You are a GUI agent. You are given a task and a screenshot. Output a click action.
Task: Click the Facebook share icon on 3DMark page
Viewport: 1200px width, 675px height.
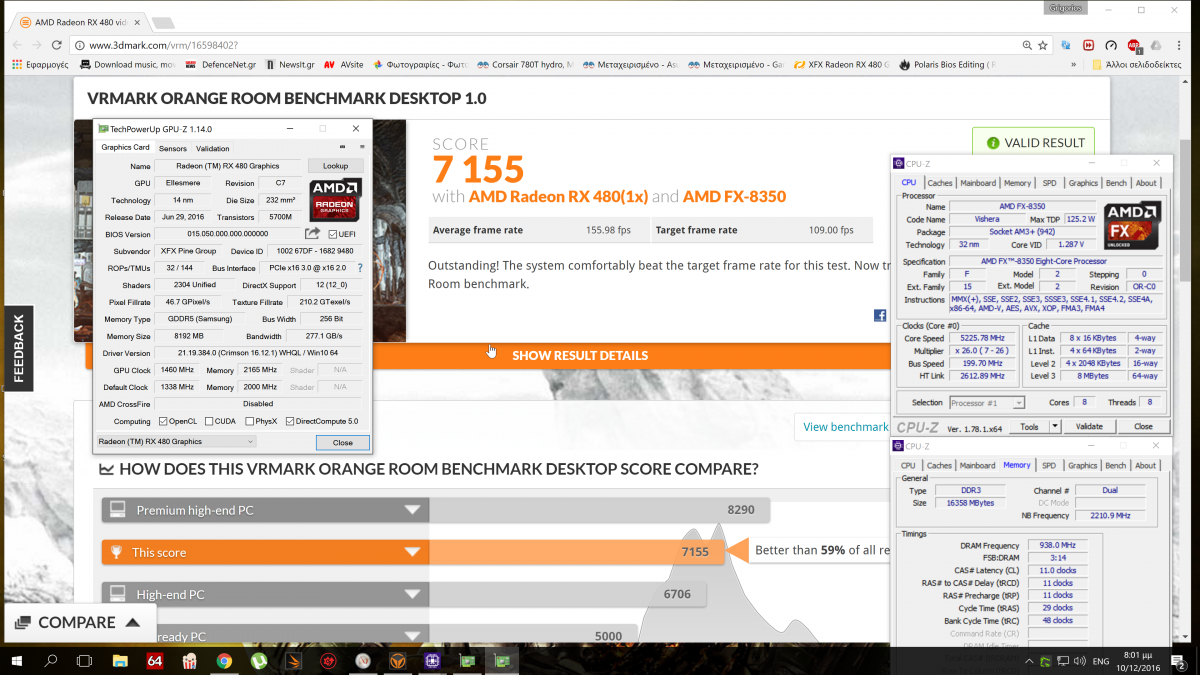coord(880,315)
